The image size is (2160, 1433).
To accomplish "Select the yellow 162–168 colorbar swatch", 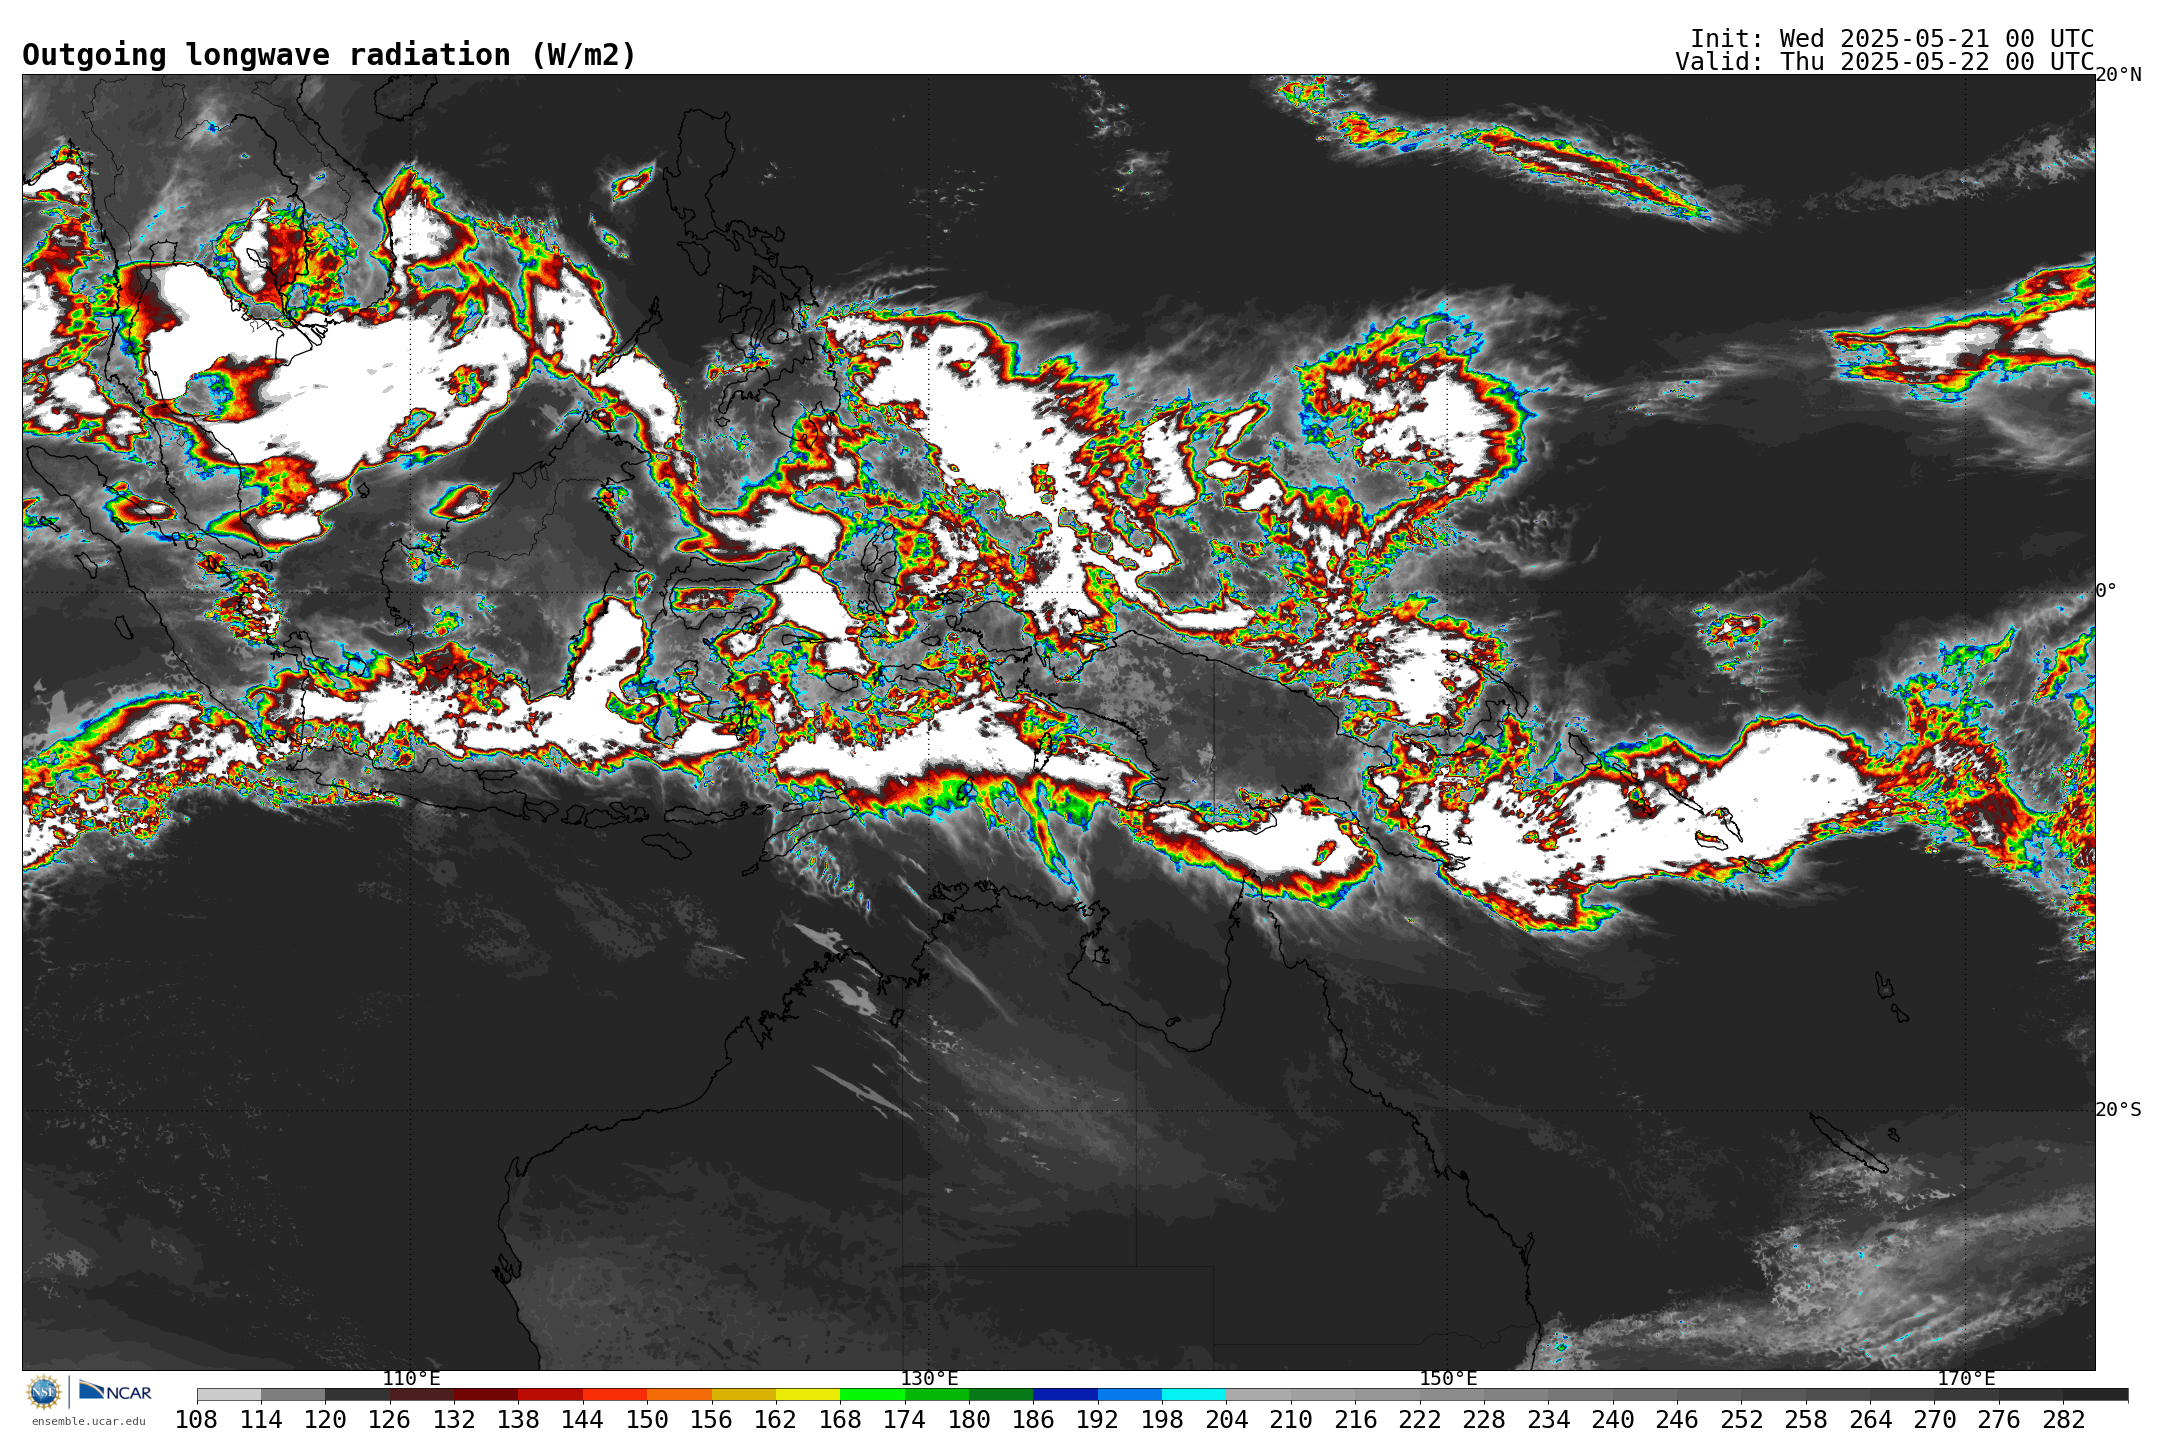I will 807,1395.
